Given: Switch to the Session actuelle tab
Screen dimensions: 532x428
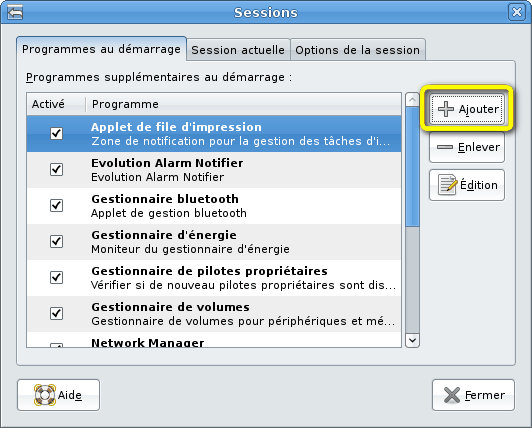Looking at the screenshot, I should (238, 50).
